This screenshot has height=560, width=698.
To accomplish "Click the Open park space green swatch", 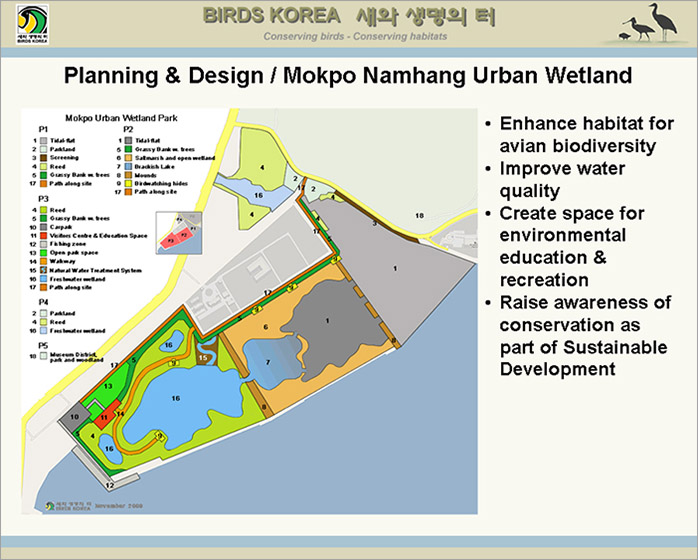I will tap(43, 253).
